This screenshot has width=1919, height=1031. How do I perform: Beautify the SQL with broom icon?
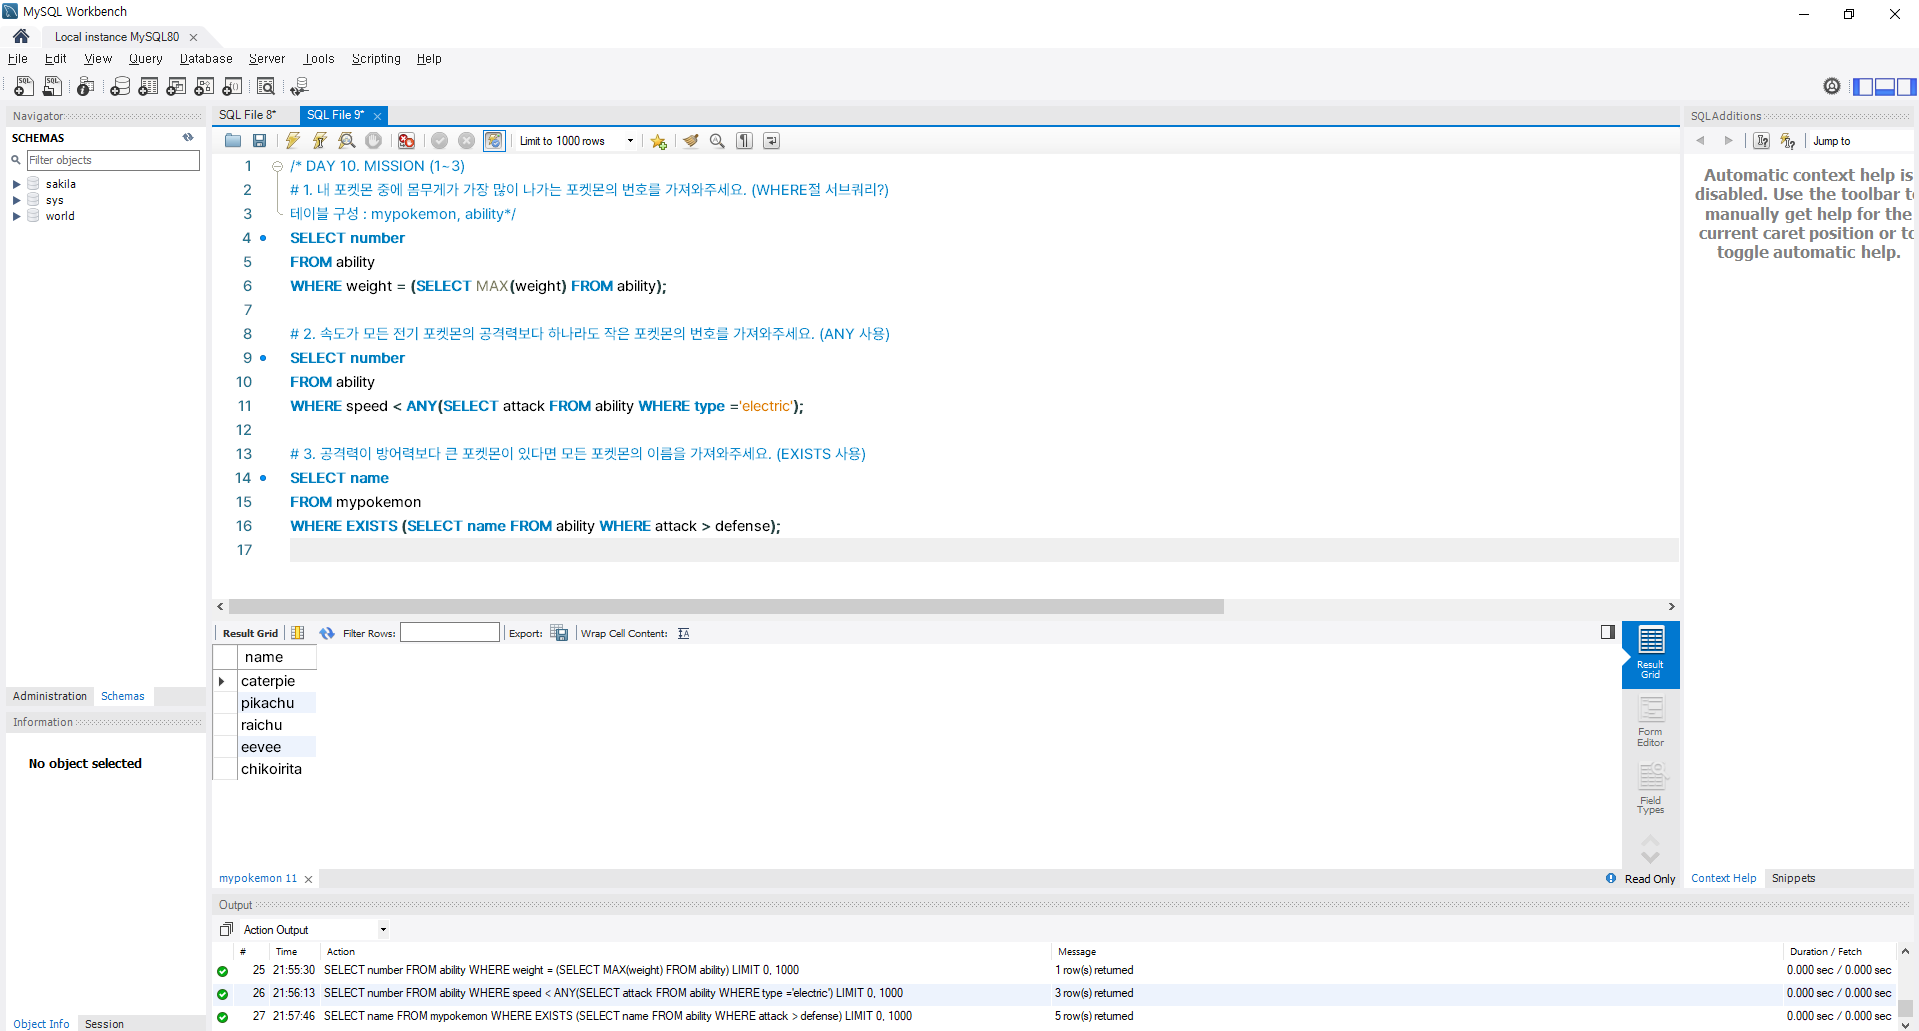click(690, 141)
